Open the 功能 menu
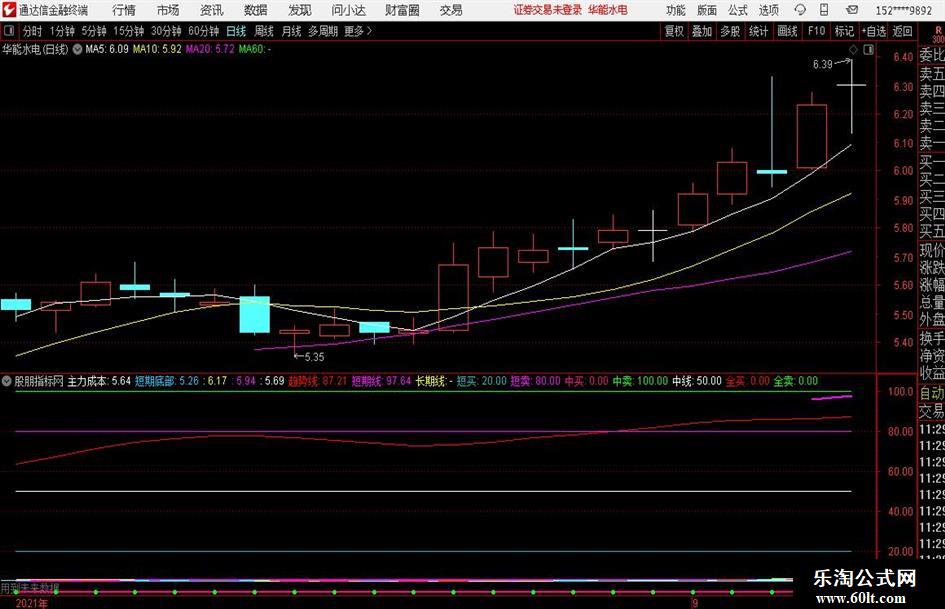Viewport: 945px width, 609px height. point(676,10)
